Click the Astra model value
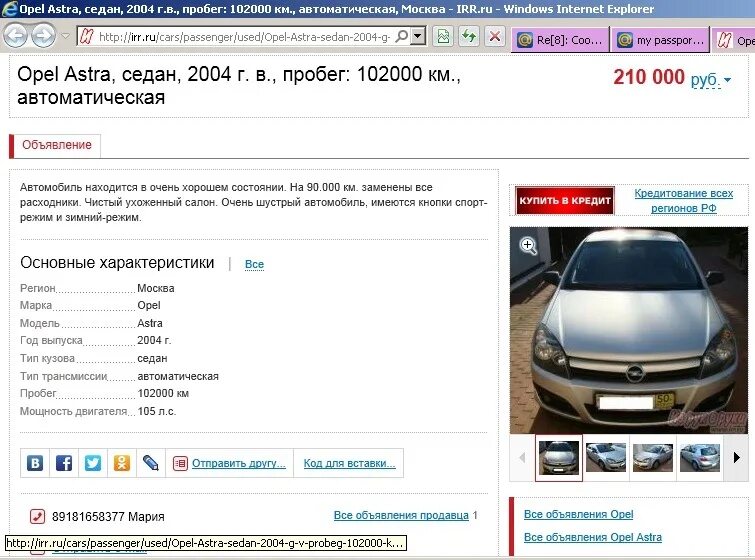The height and width of the screenshot is (560, 755). 150,323
